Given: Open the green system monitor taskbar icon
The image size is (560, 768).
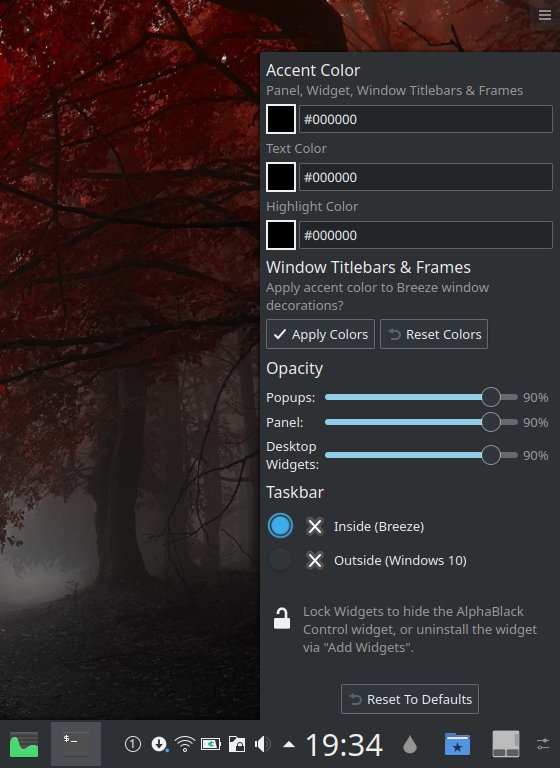Looking at the screenshot, I should coord(24,744).
